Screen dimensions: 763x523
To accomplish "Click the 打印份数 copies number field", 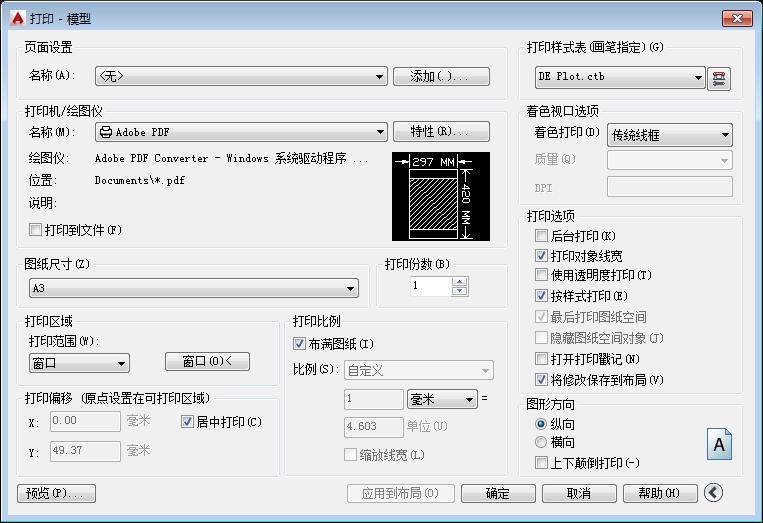I will (431, 286).
